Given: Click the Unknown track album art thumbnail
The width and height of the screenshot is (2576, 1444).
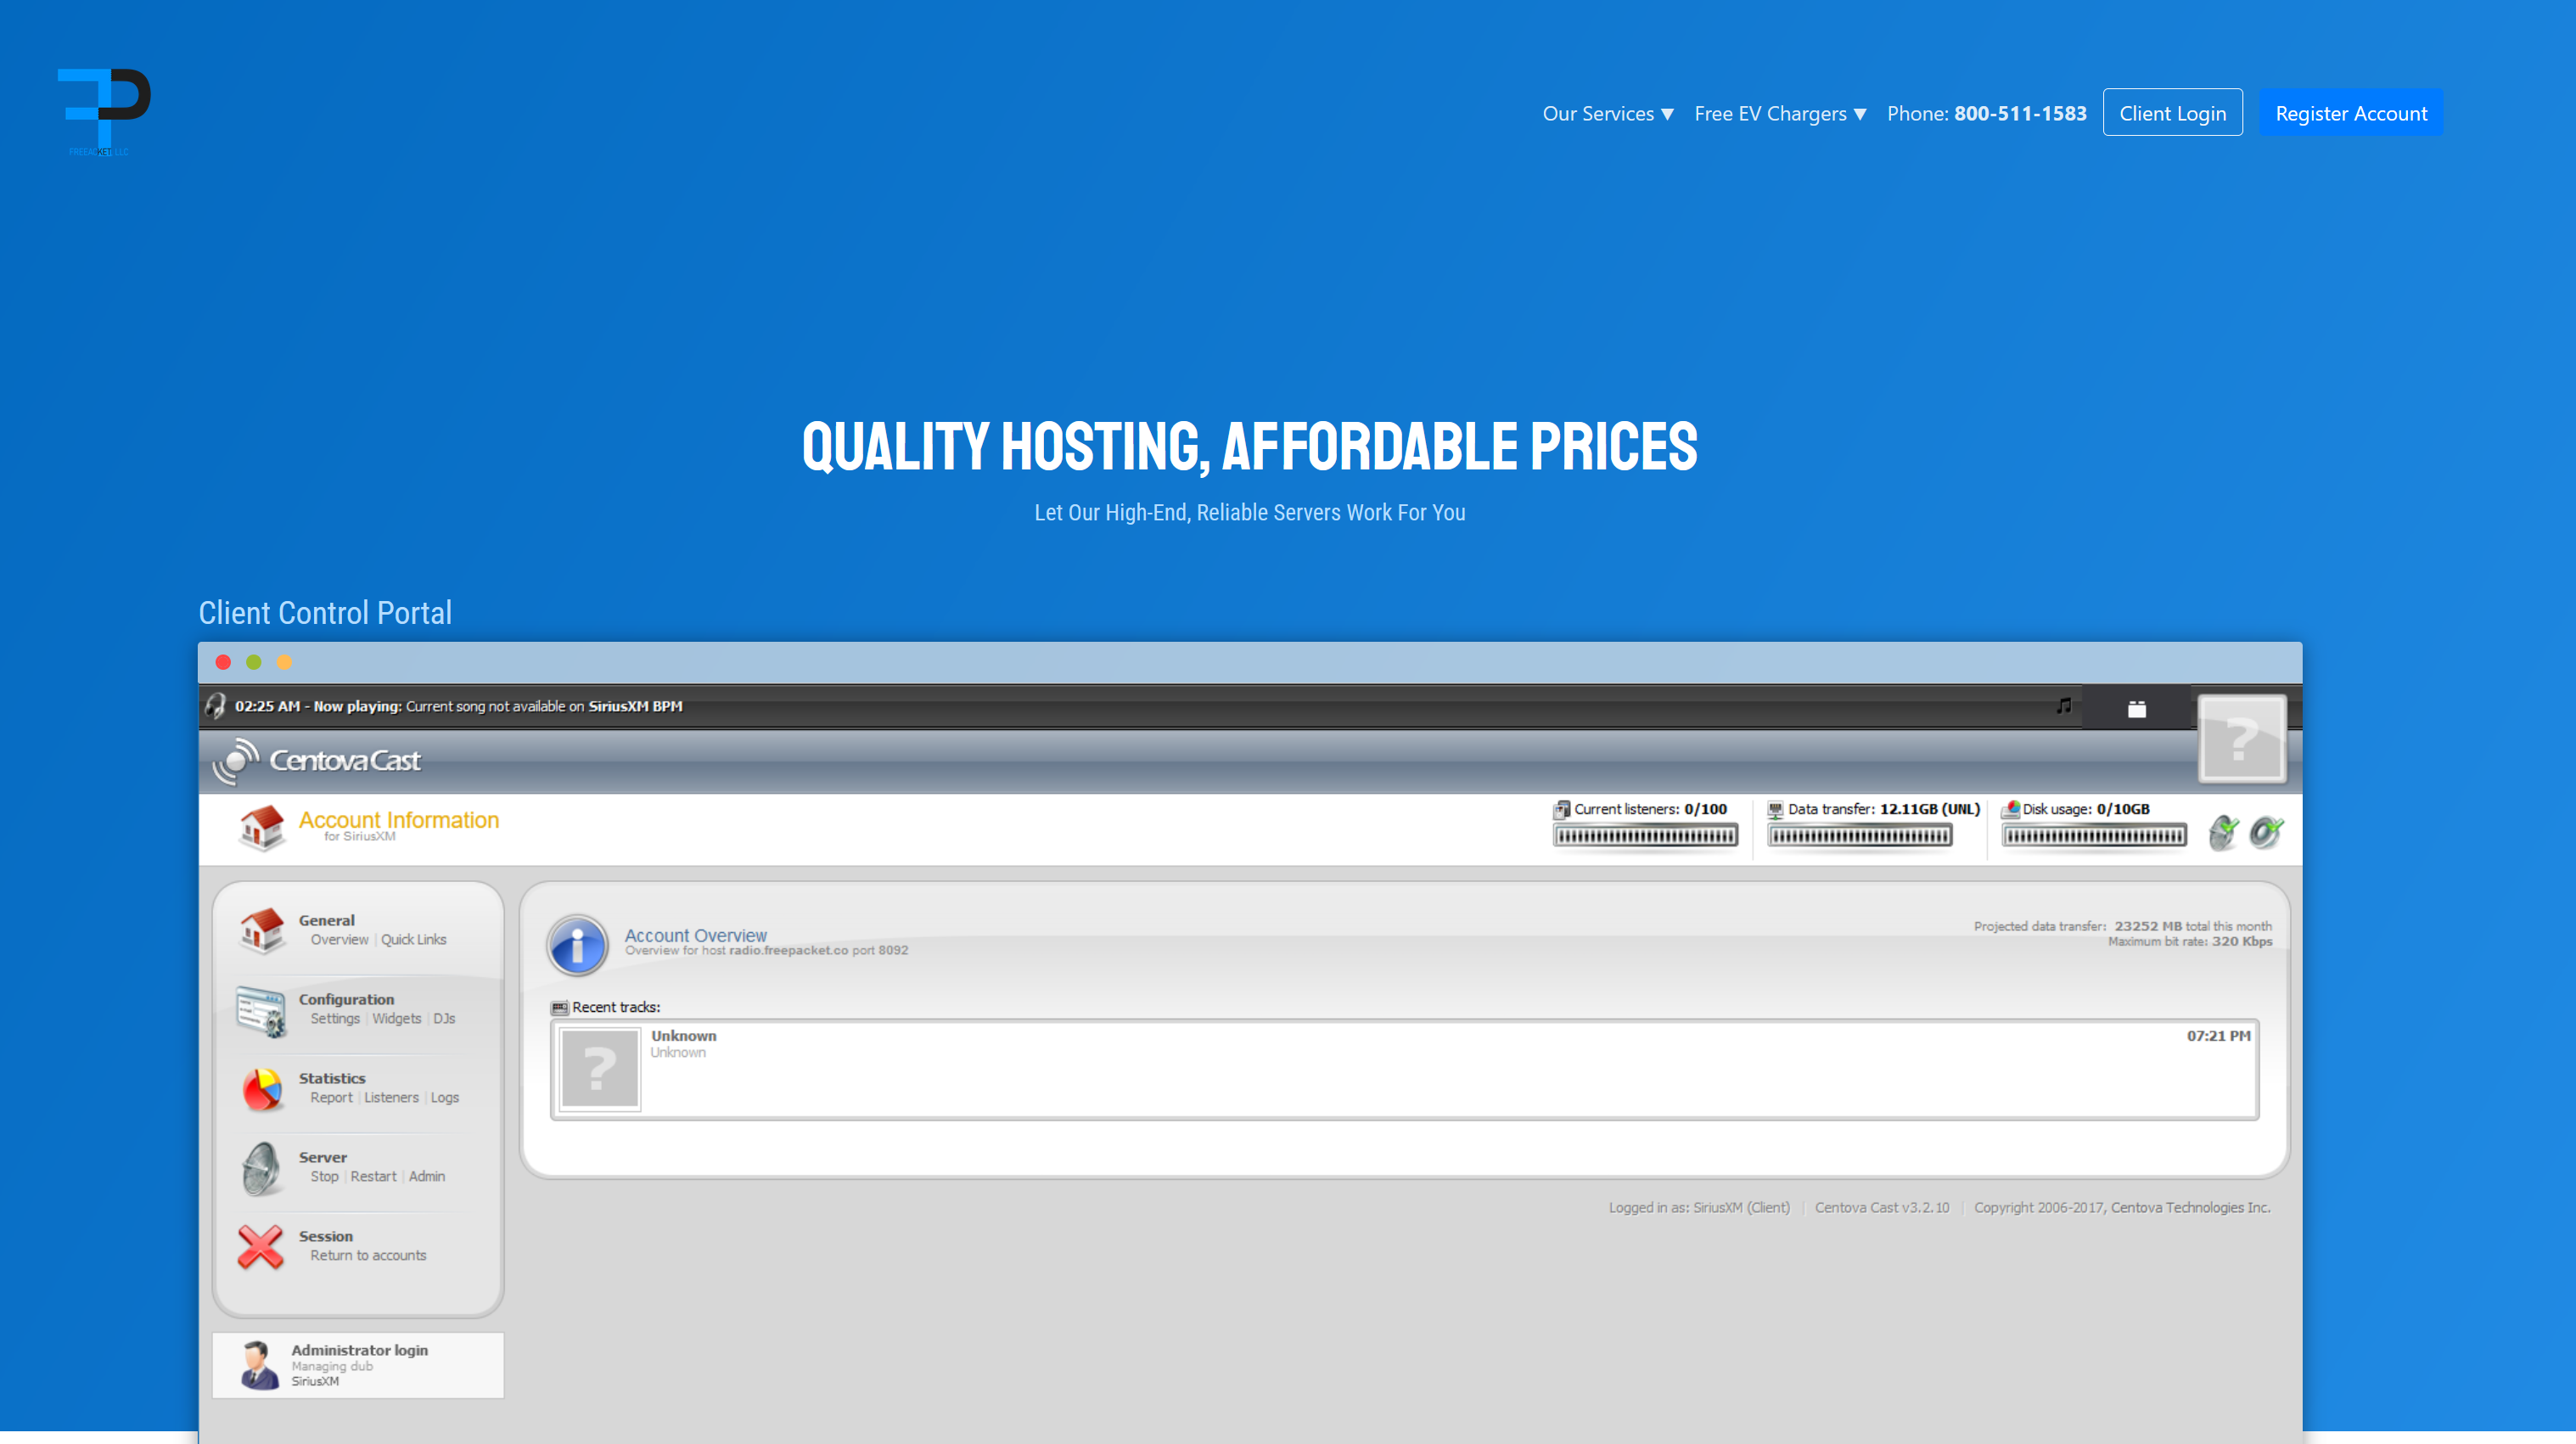Looking at the screenshot, I should click(599, 1069).
